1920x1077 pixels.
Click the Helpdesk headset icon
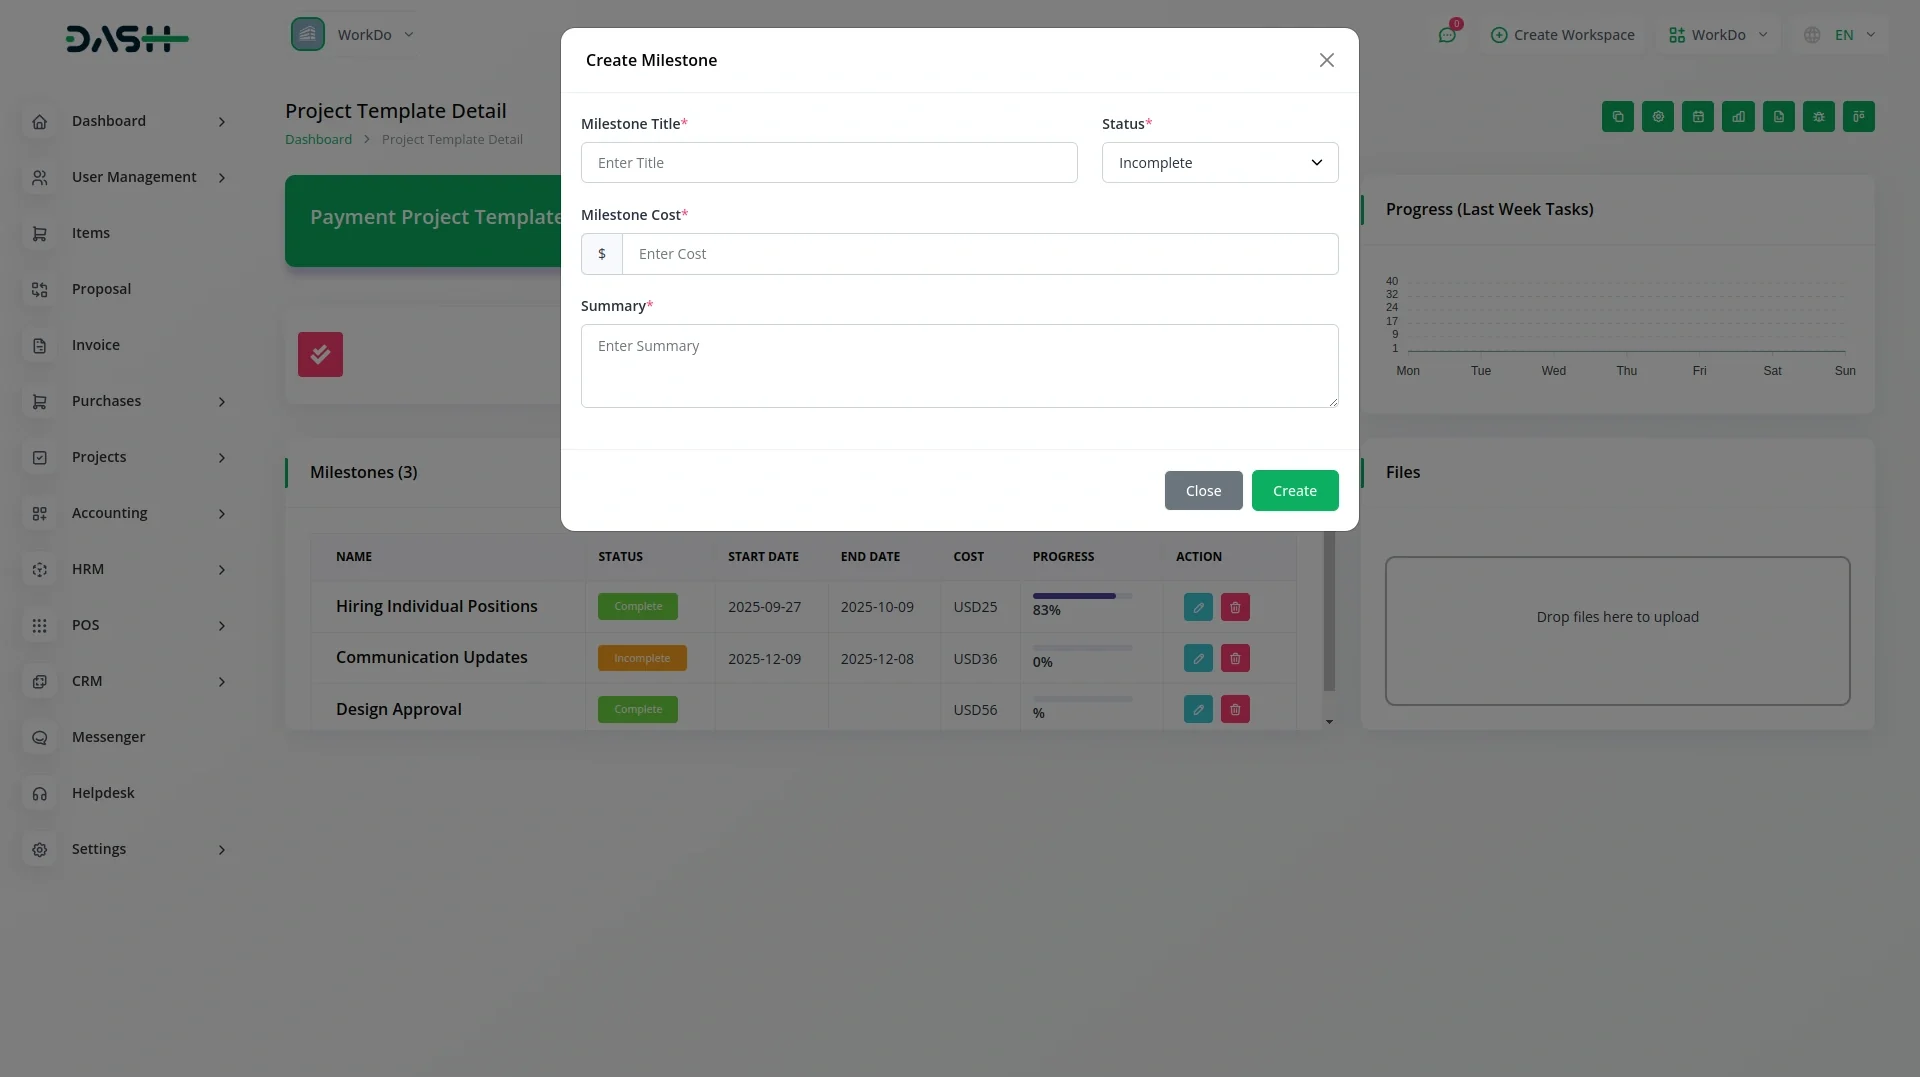pos(40,793)
